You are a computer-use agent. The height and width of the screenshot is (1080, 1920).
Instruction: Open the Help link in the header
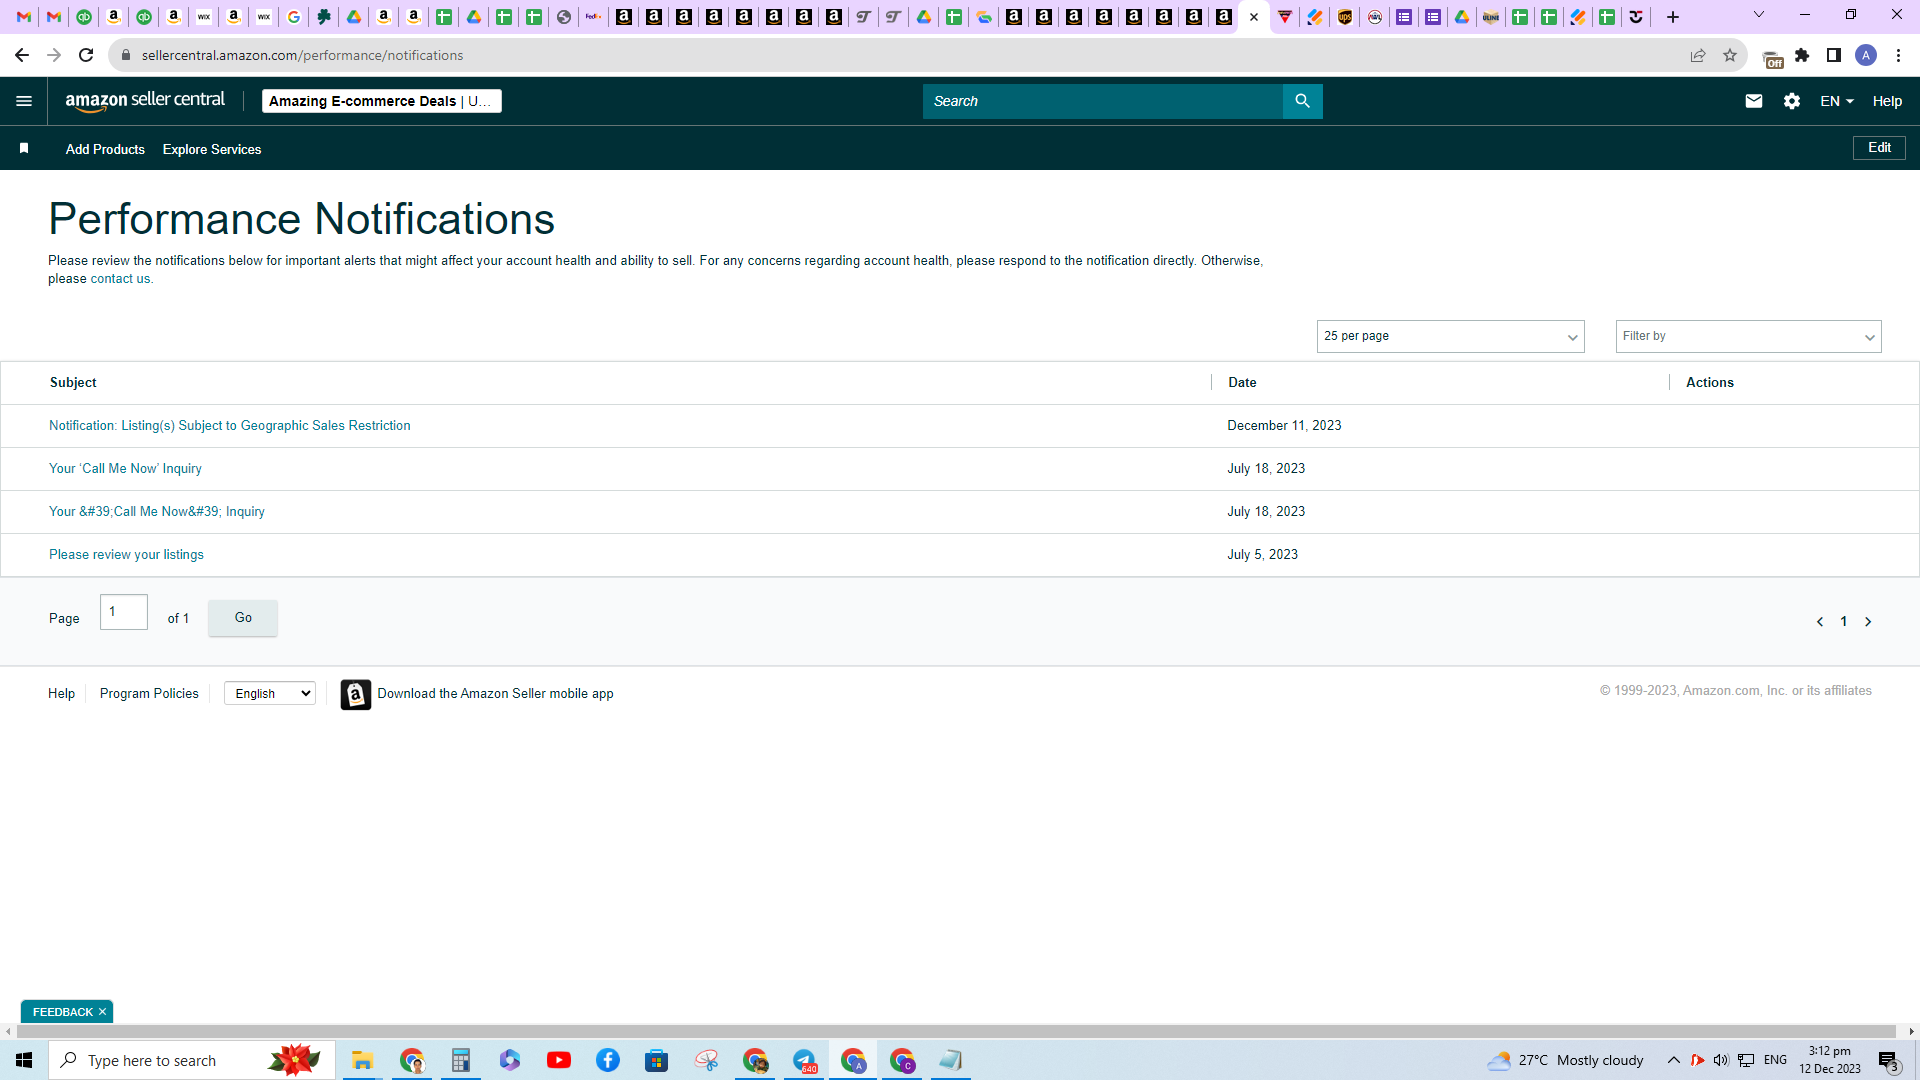pyautogui.click(x=1887, y=101)
